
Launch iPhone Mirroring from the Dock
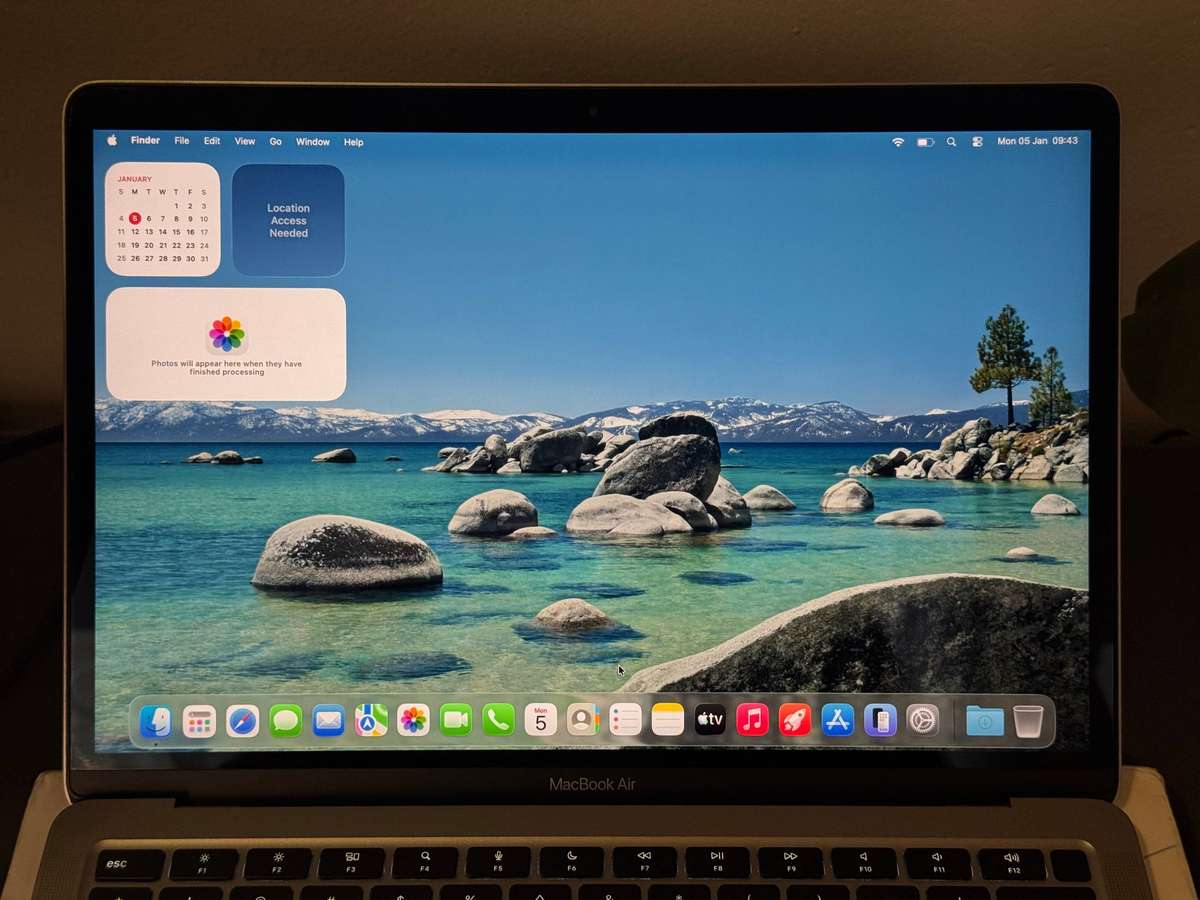(880, 720)
